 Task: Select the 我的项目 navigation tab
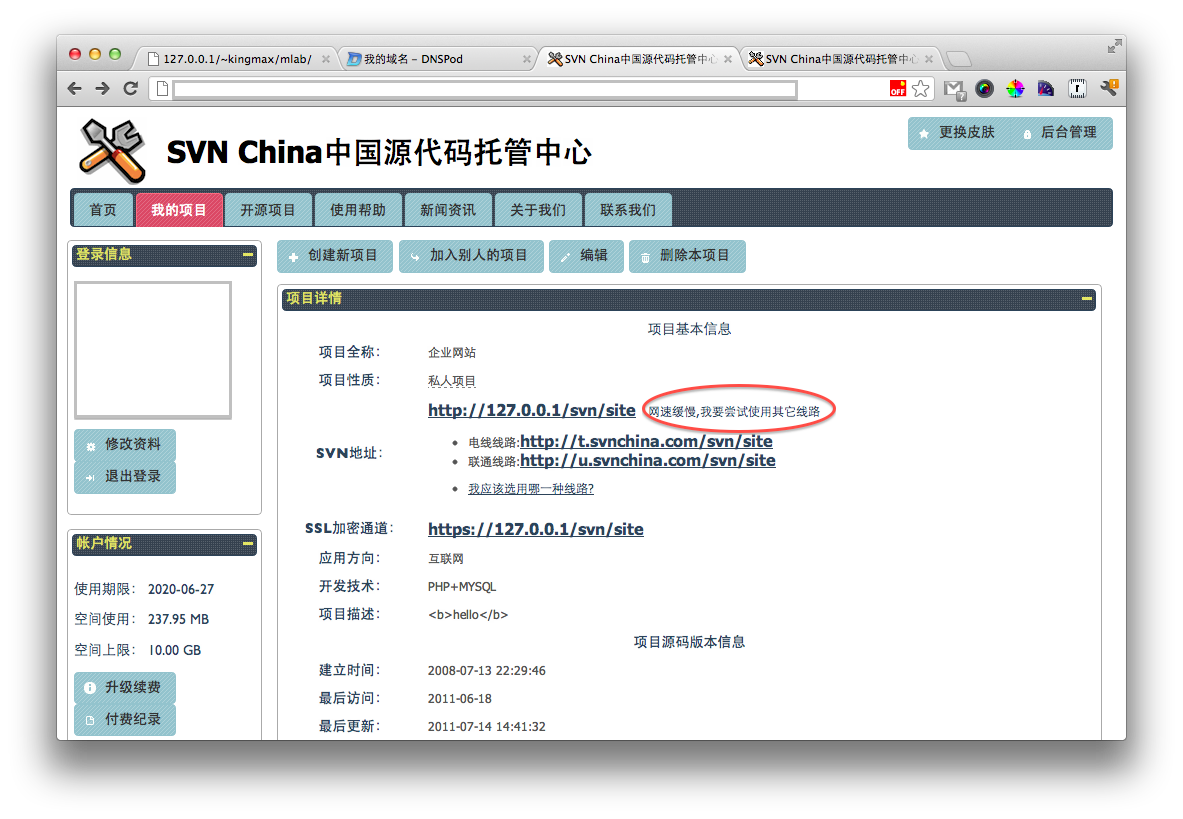click(x=179, y=210)
